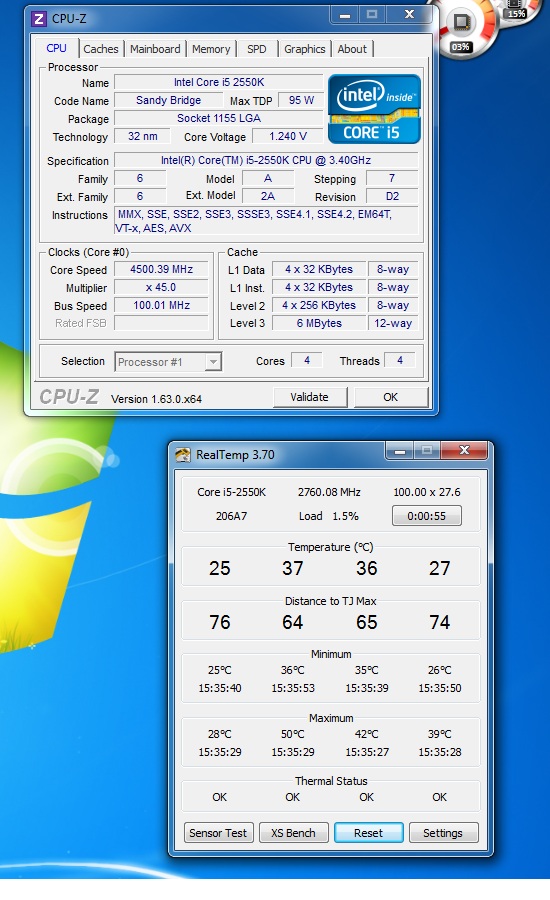Click the core temperature reading '37'
This screenshot has width=550, height=900.
pyautogui.click(x=293, y=568)
